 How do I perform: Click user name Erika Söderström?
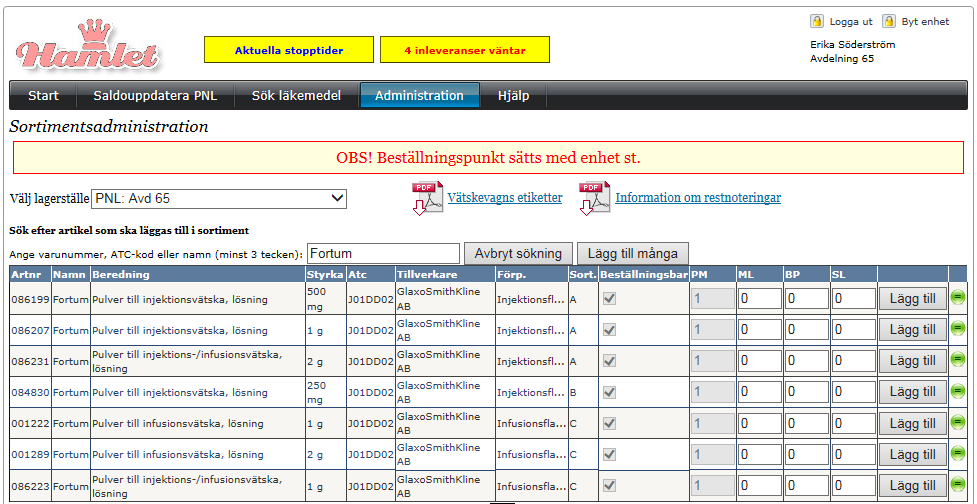point(852,45)
